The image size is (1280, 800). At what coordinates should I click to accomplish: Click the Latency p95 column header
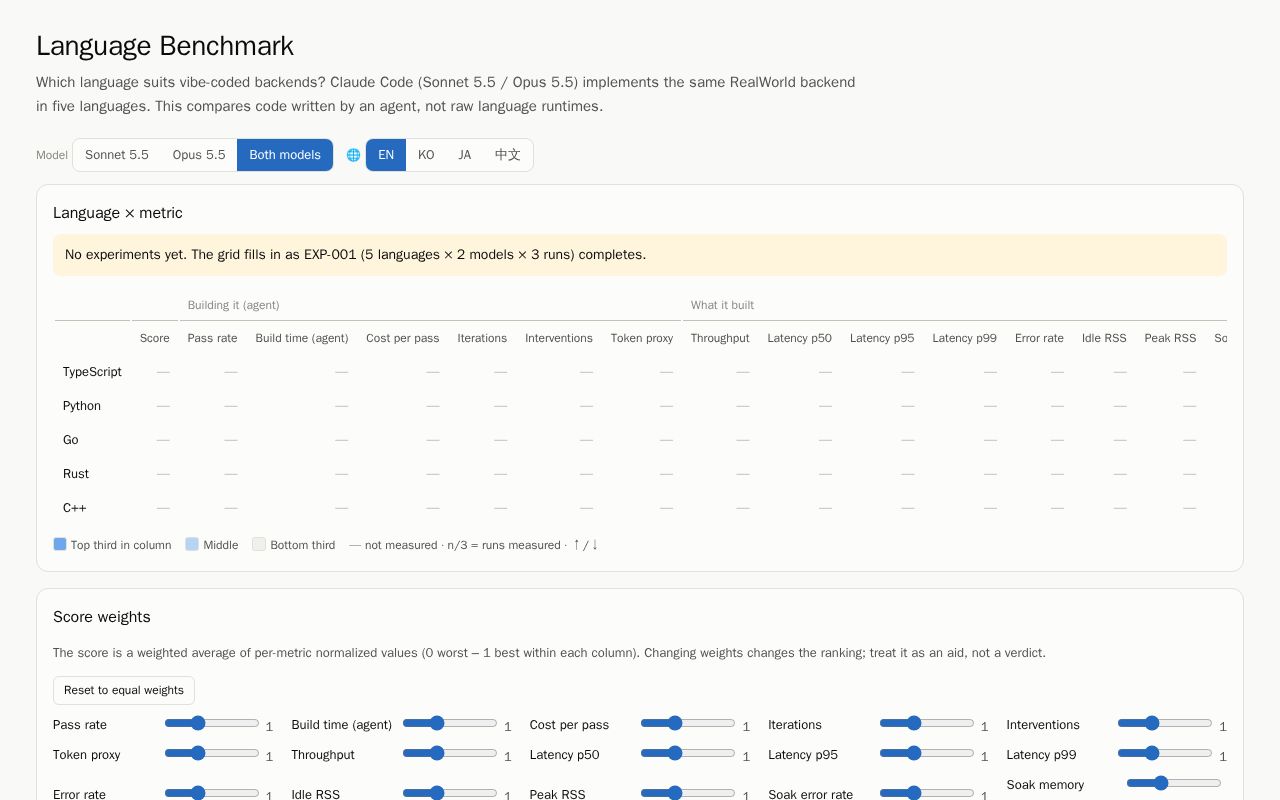coord(882,338)
